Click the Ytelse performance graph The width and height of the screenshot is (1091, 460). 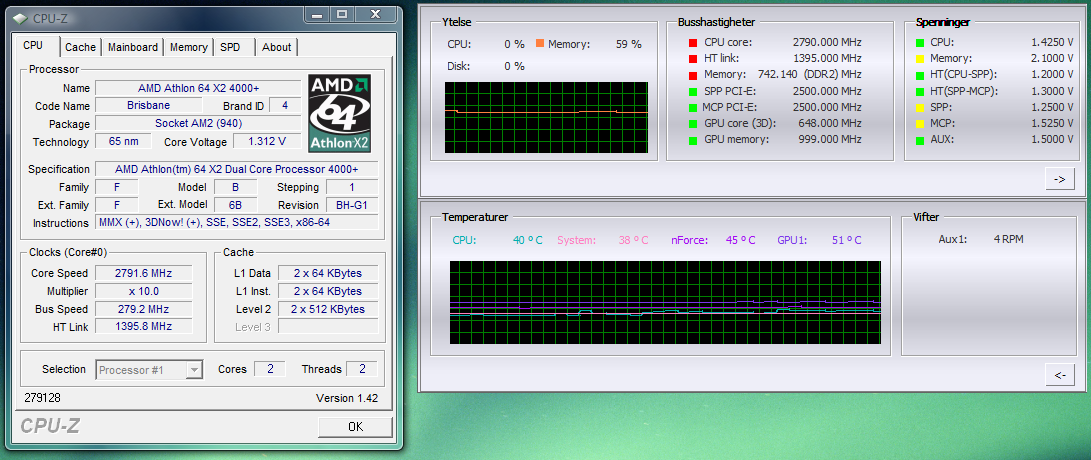point(546,118)
